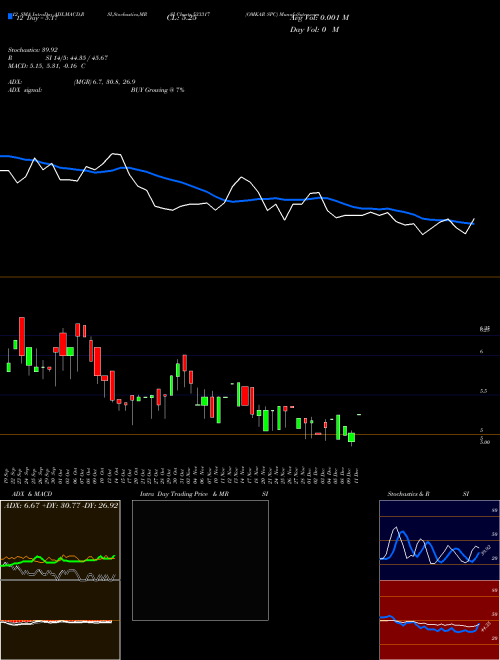Click the blue 12 Day SMA legend square
Viewport: 500px width, 660px height.
pos(10,16)
